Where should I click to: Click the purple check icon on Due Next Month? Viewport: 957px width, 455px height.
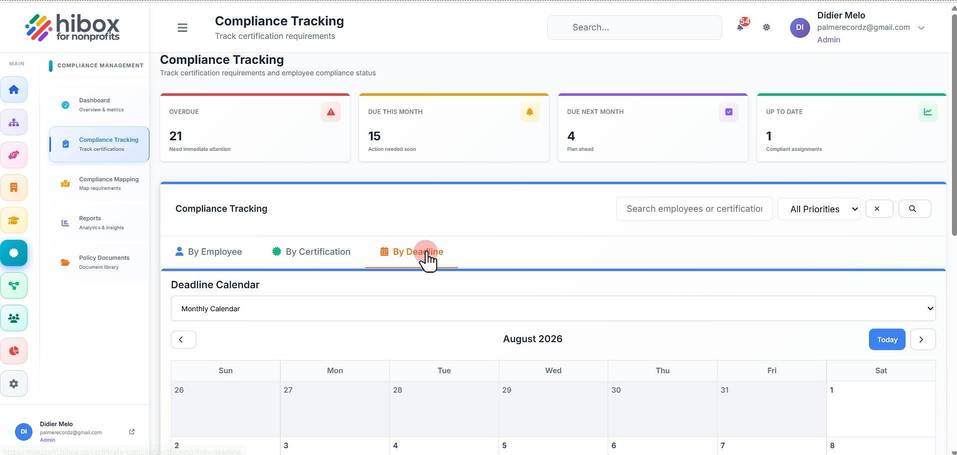pyautogui.click(x=728, y=112)
